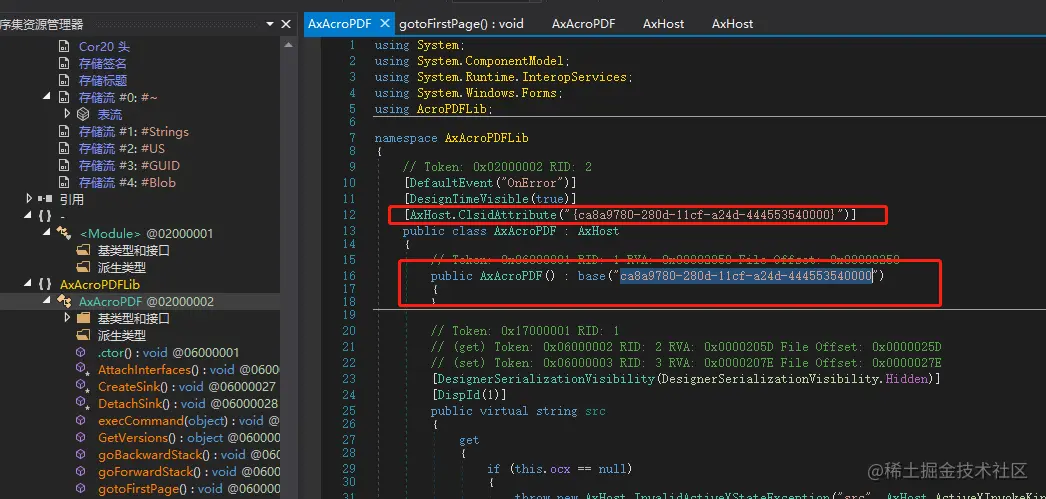Click the 表流 cube icon
The width and height of the screenshot is (1046, 499).
(83, 115)
